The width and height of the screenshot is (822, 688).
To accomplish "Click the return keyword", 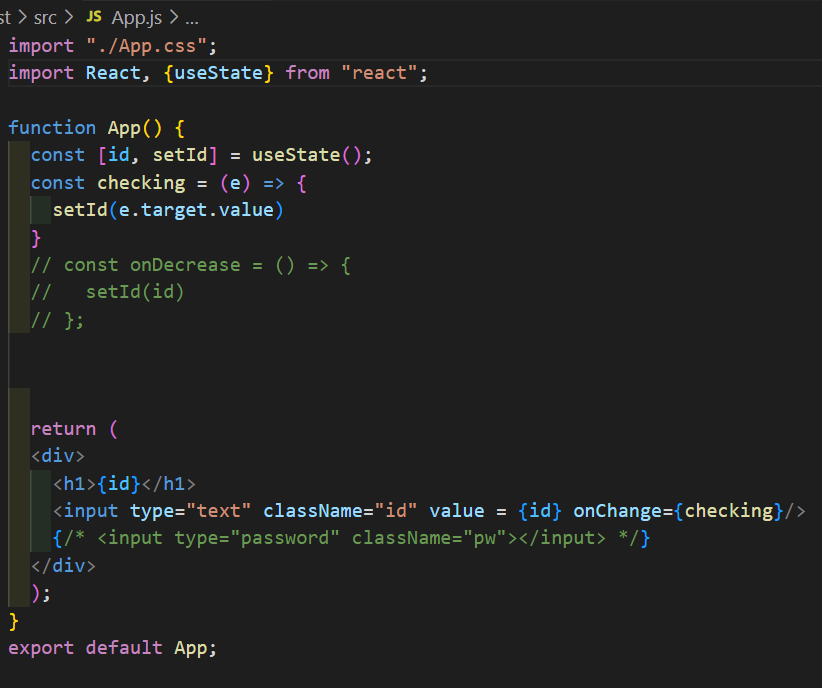I will pos(63,429).
